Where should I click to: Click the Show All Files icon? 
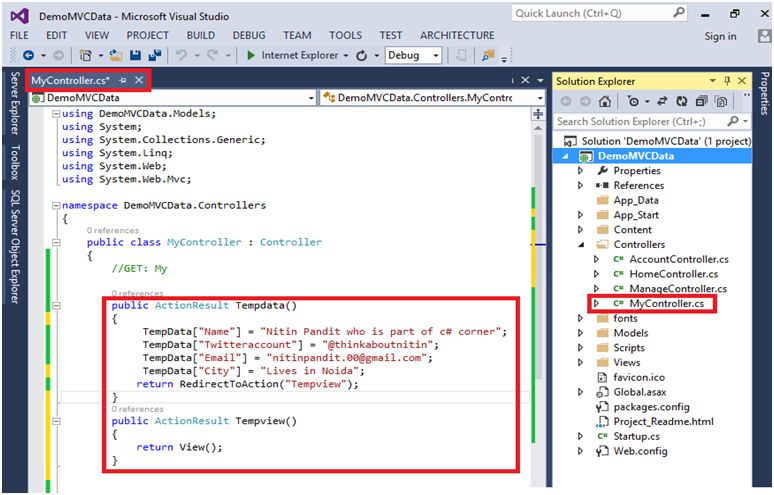tap(721, 101)
